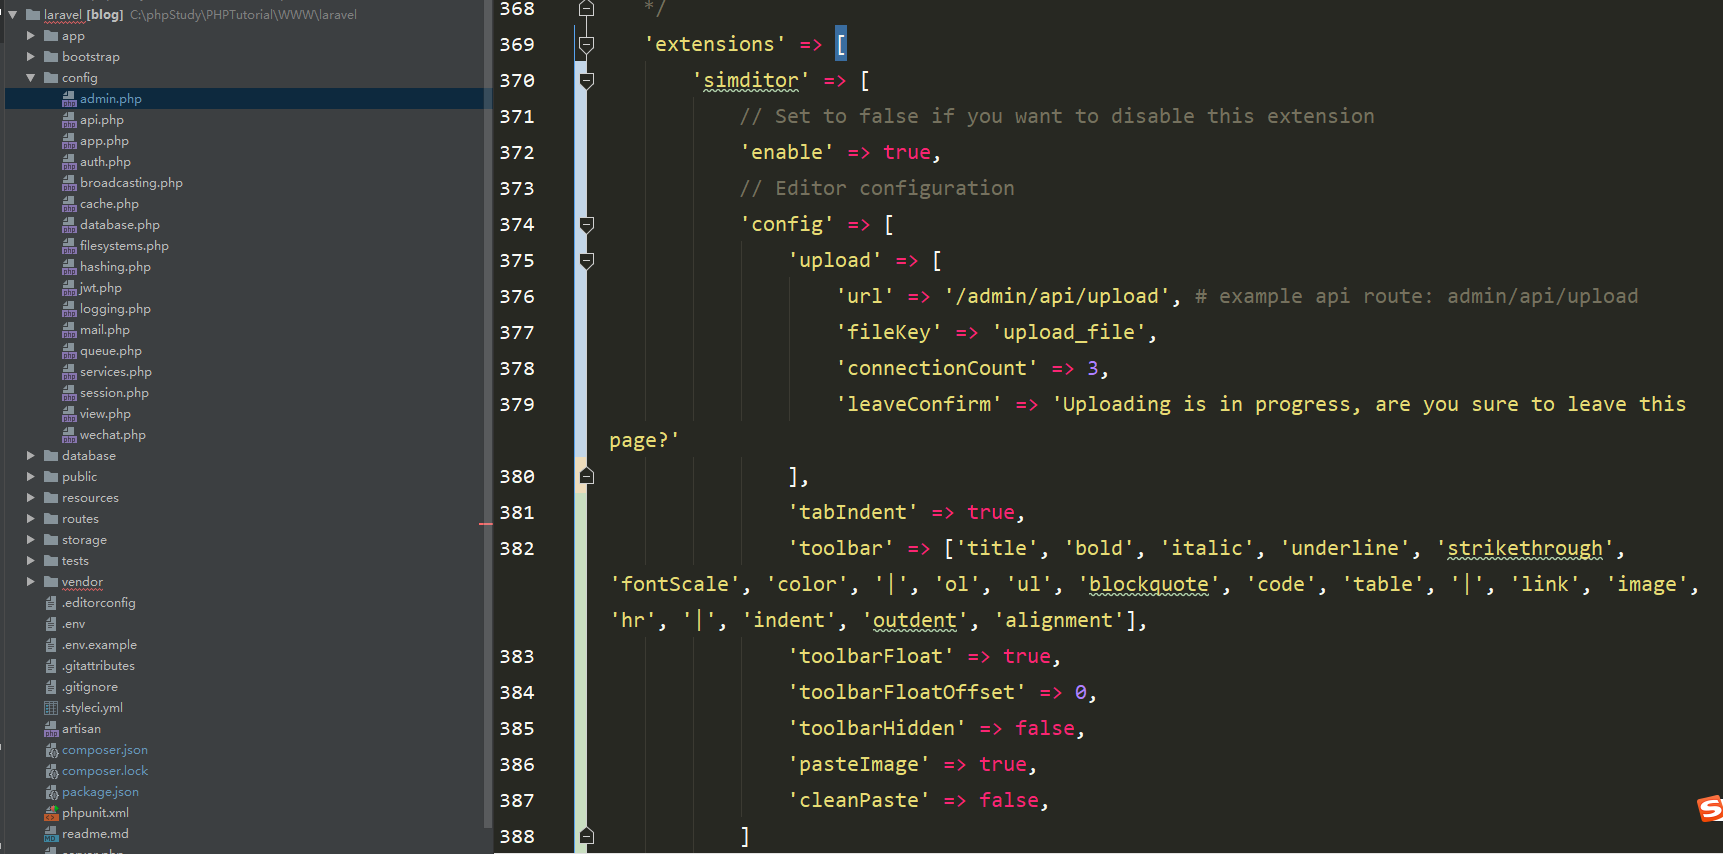Expand the resources folder
1723x854 pixels.
[x=31, y=497]
